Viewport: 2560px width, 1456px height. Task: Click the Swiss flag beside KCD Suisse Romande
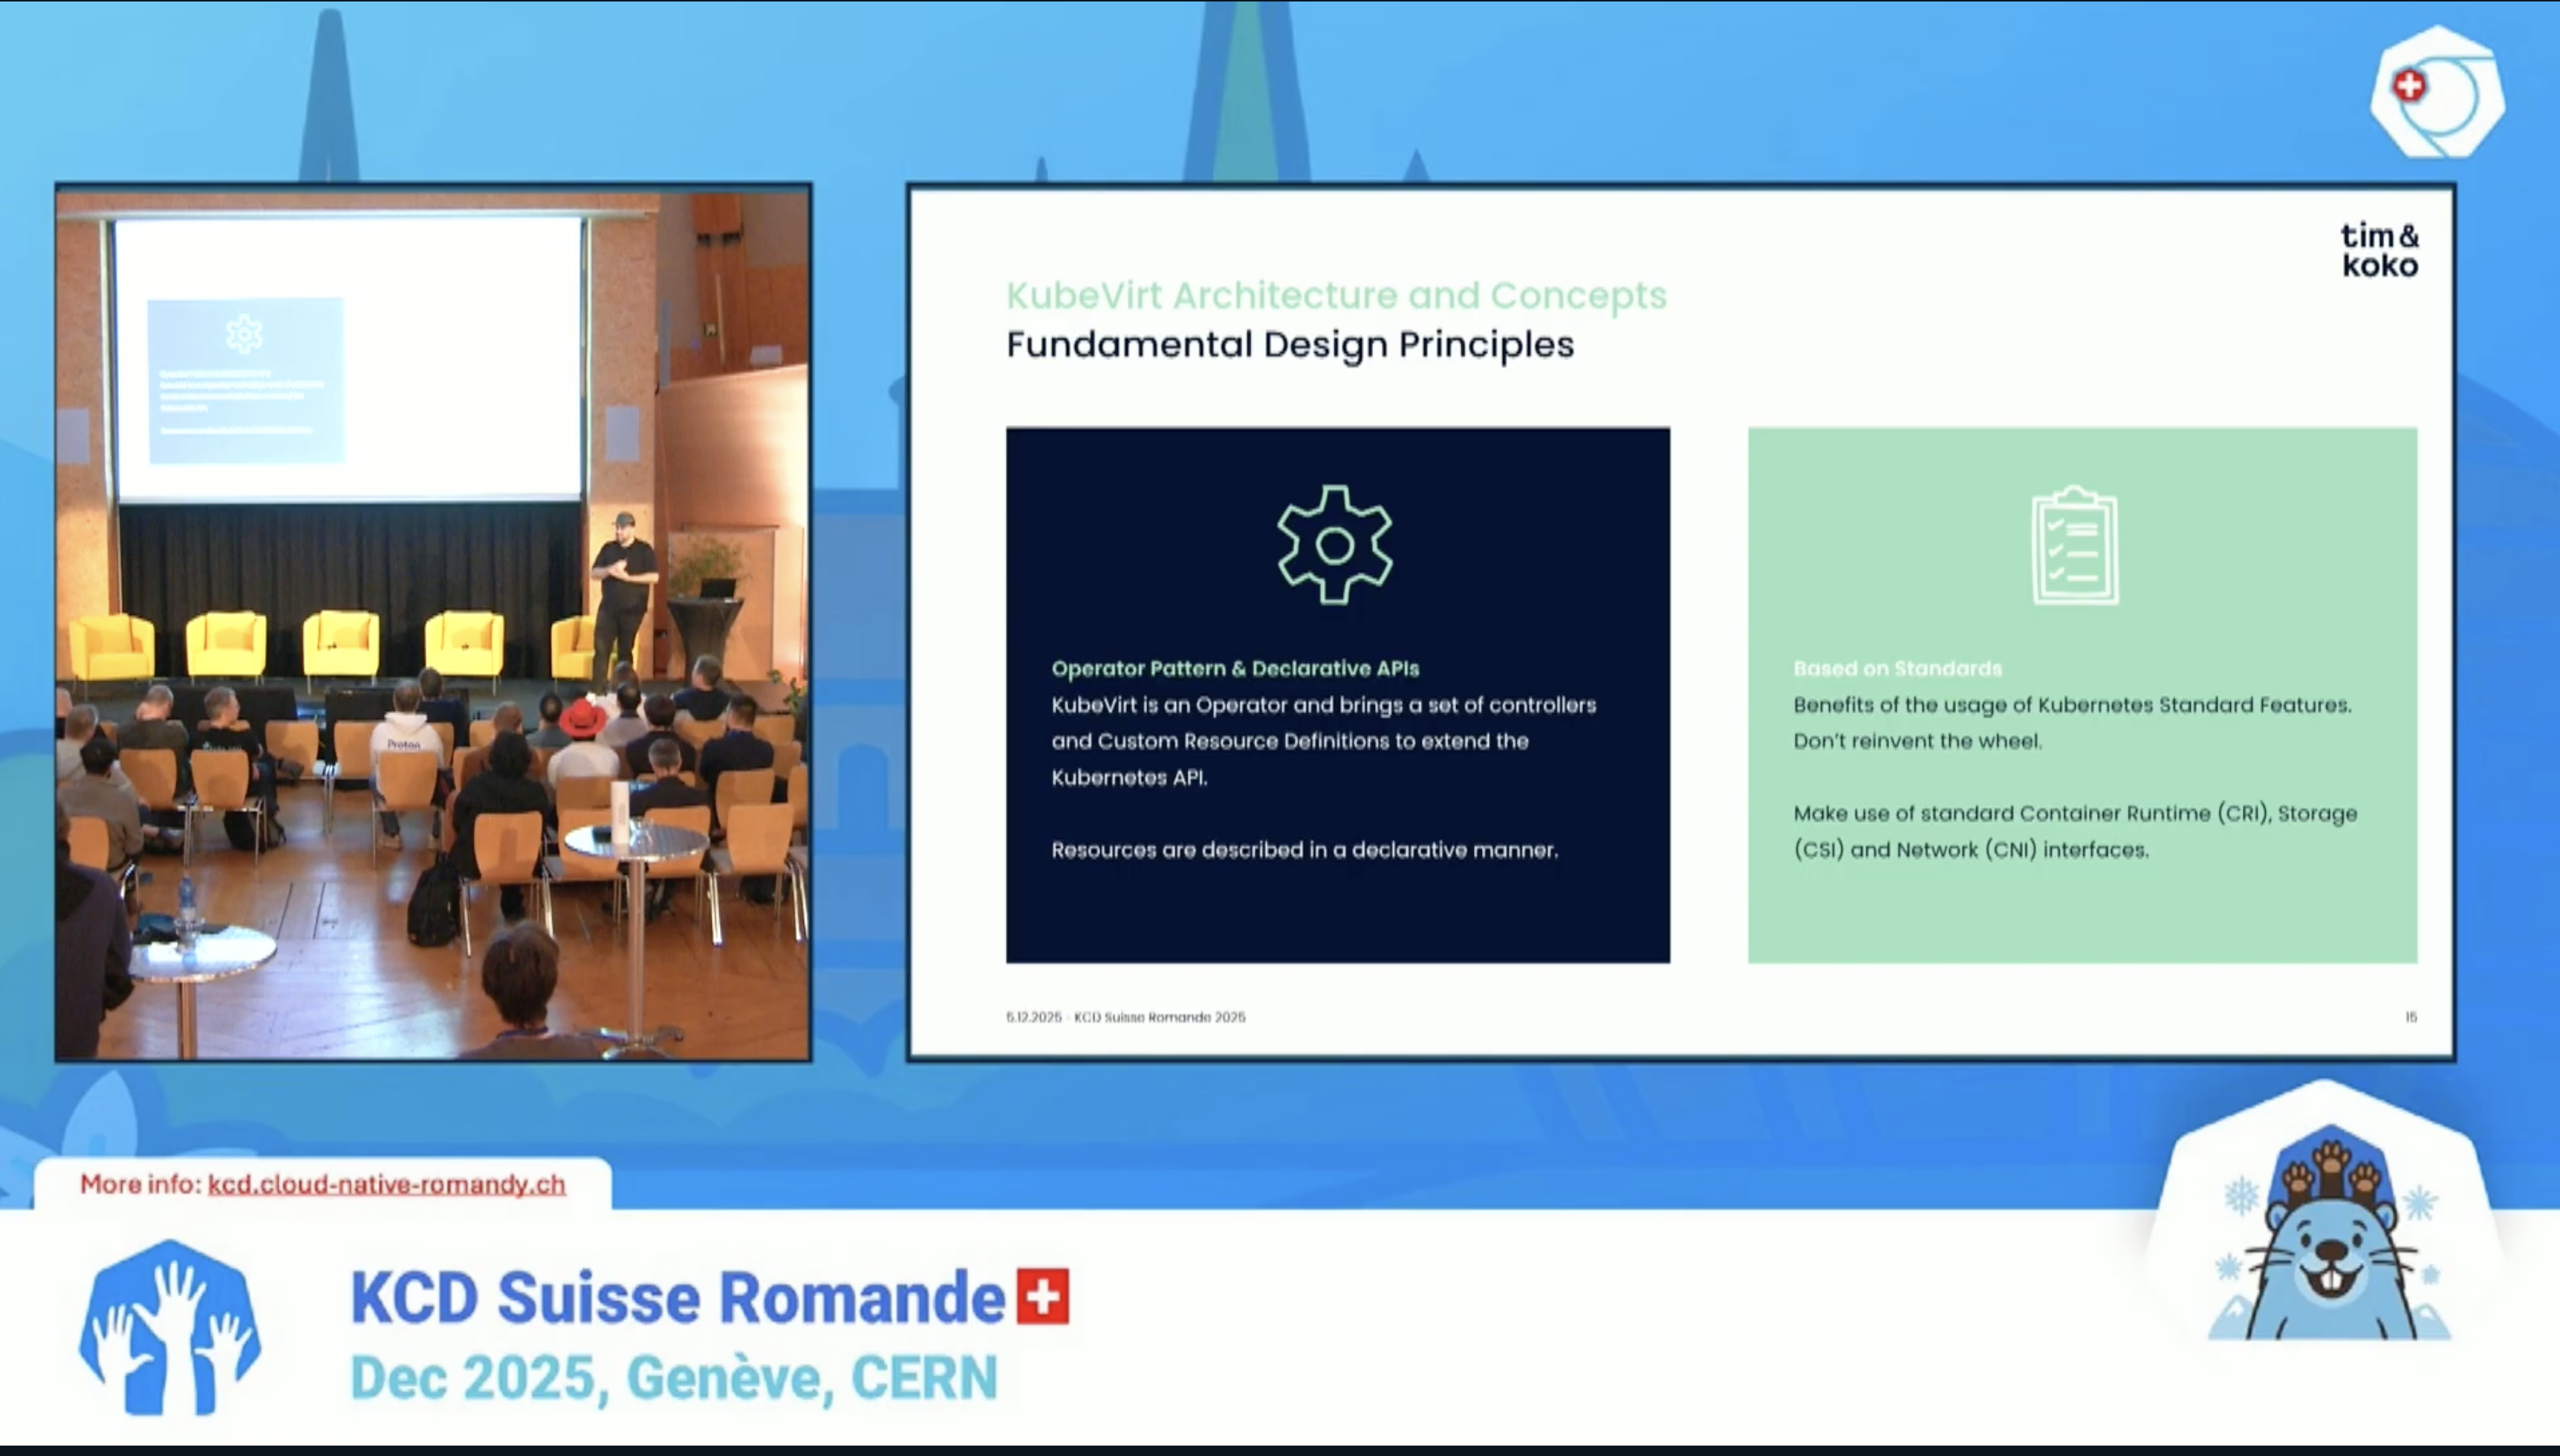point(1043,1296)
